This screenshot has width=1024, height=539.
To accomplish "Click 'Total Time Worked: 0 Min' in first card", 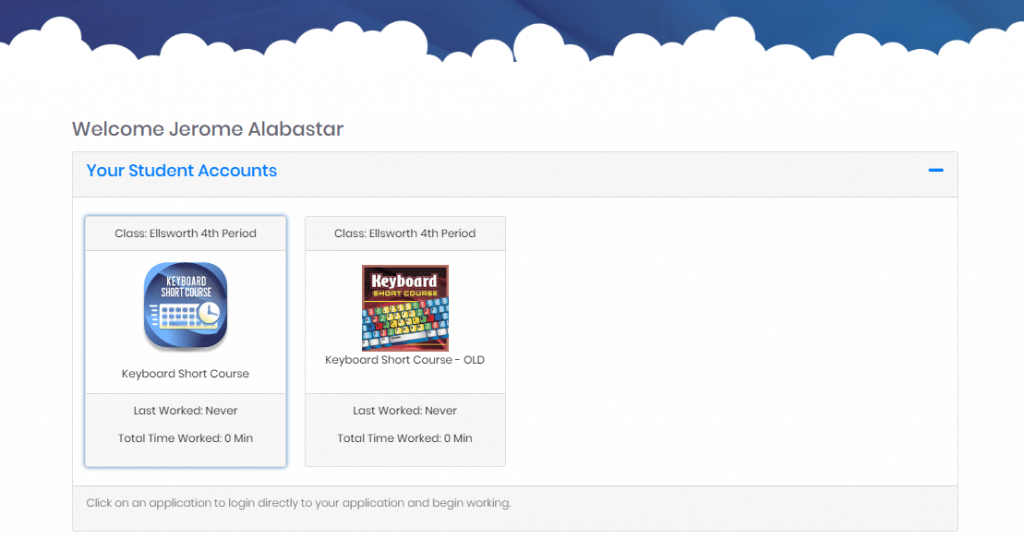I will click(x=185, y=438).
